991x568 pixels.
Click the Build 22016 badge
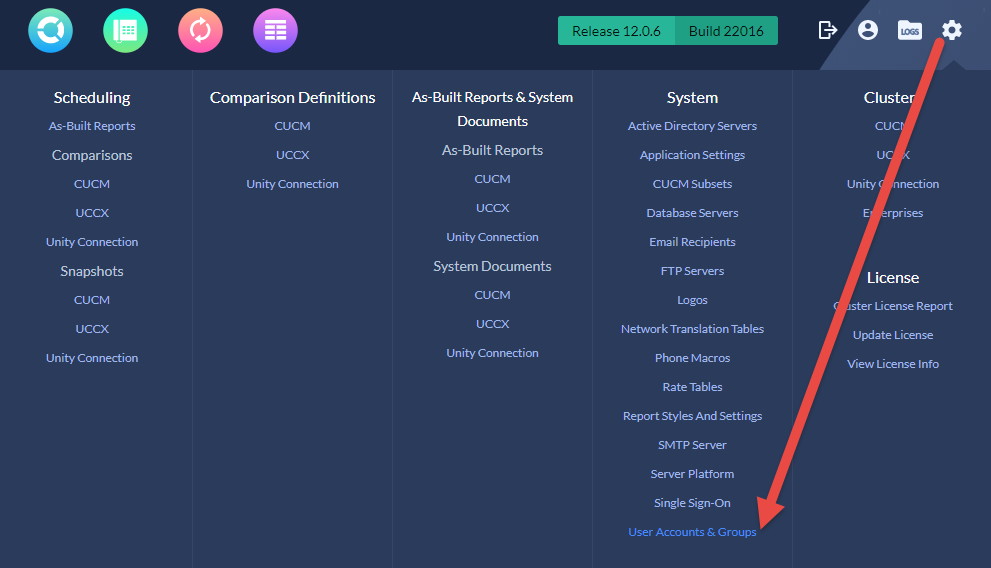pos(726,30)
